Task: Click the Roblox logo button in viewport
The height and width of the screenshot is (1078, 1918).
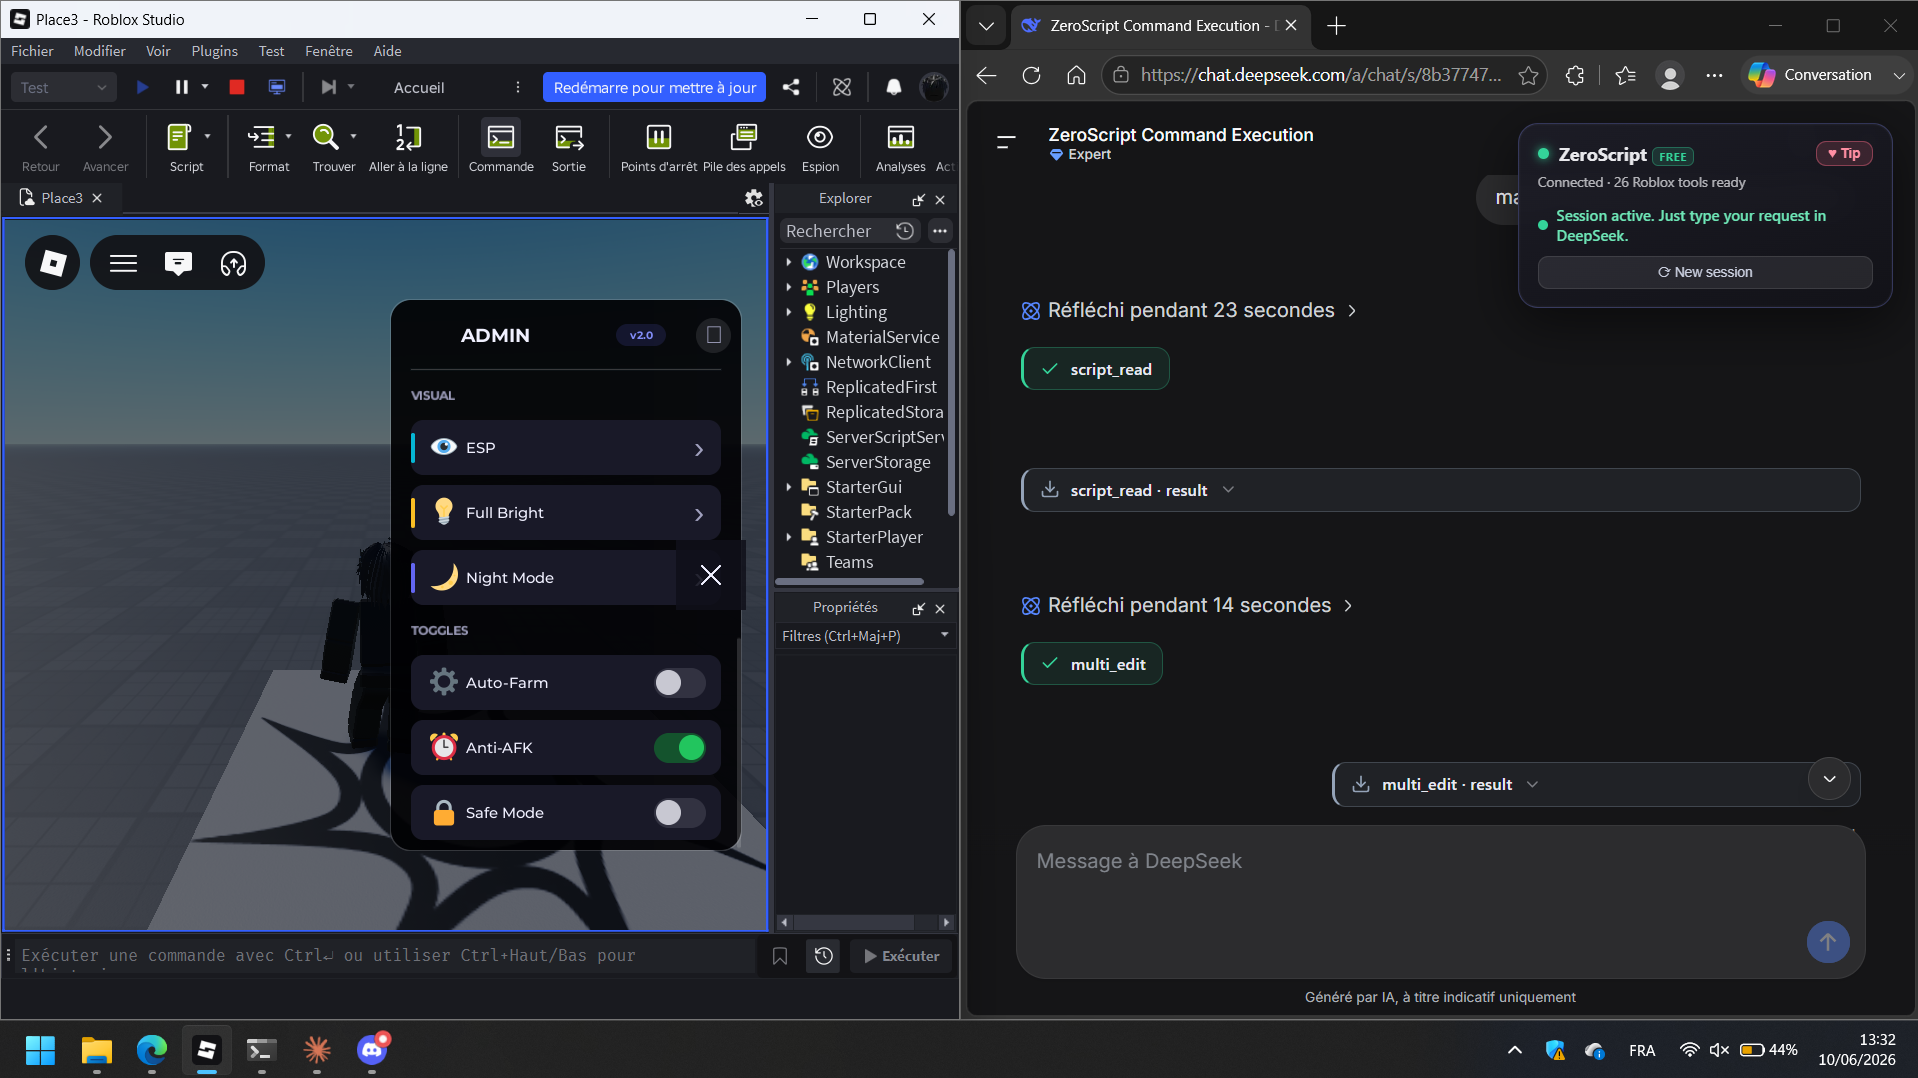Action: point(52,263)
